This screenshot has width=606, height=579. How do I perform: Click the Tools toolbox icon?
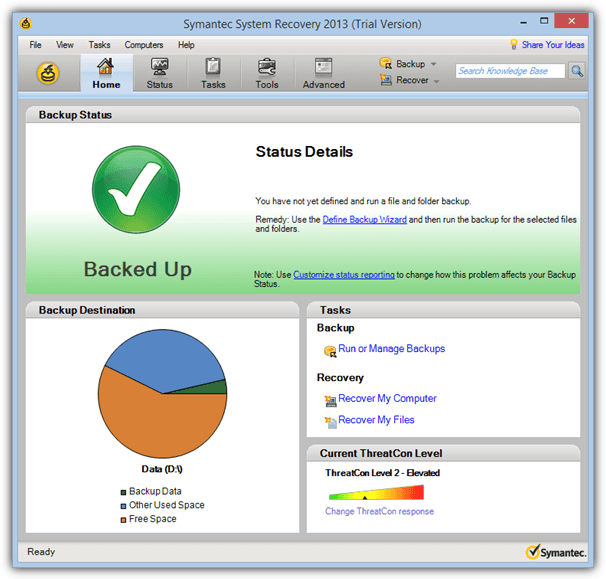[267, 66]
